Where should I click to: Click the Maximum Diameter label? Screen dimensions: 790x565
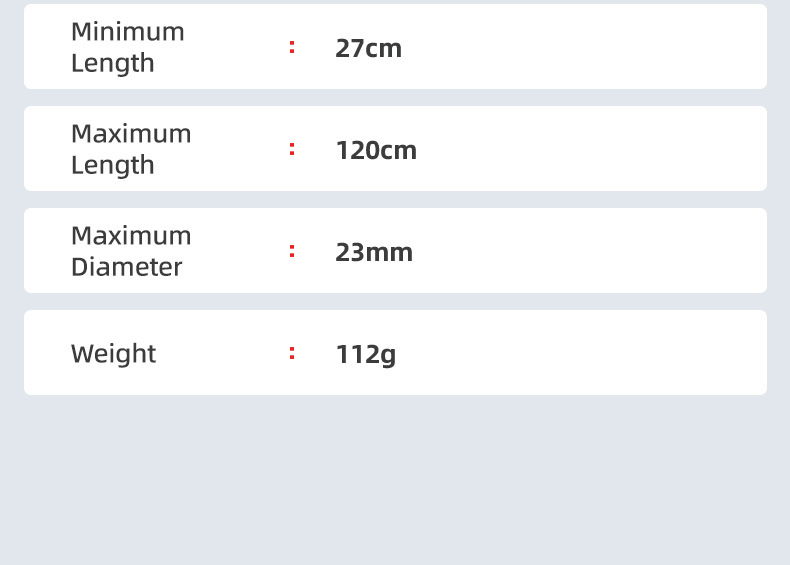[x=130, y=251]
